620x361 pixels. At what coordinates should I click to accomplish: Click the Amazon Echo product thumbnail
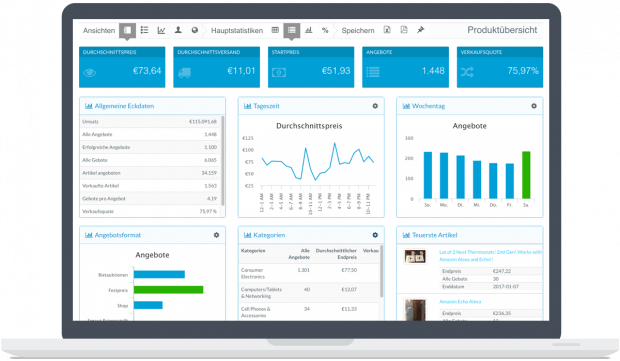coord(415,310)
